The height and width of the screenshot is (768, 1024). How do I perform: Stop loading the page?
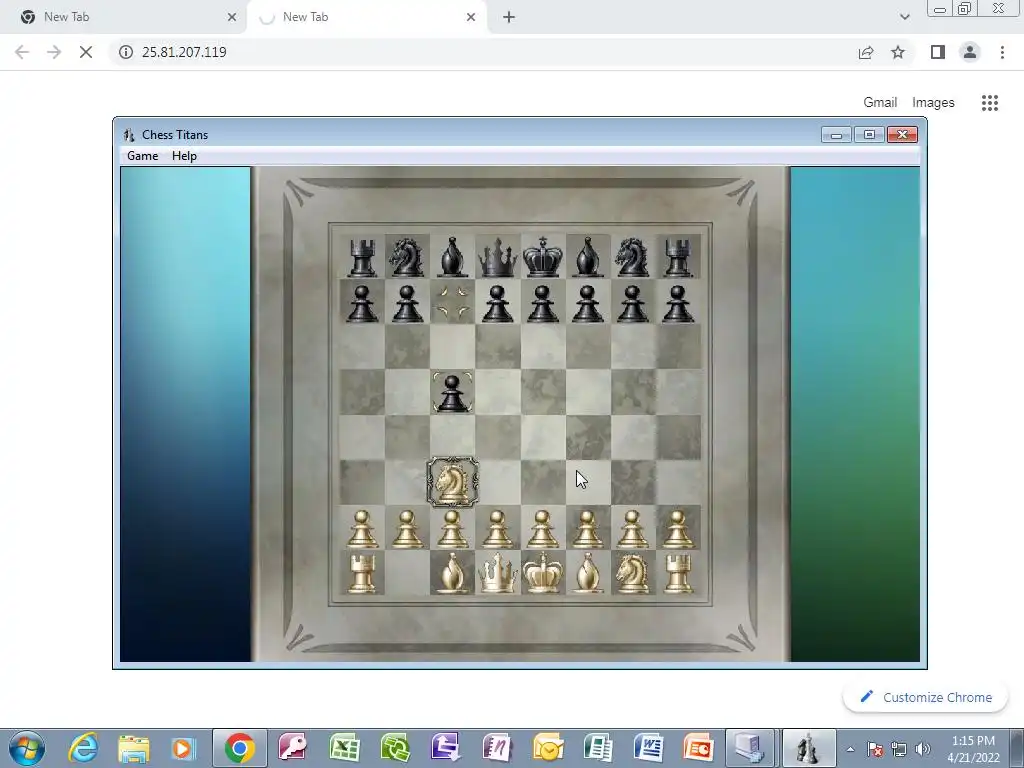pyautogui.click(x=86, y=52)
